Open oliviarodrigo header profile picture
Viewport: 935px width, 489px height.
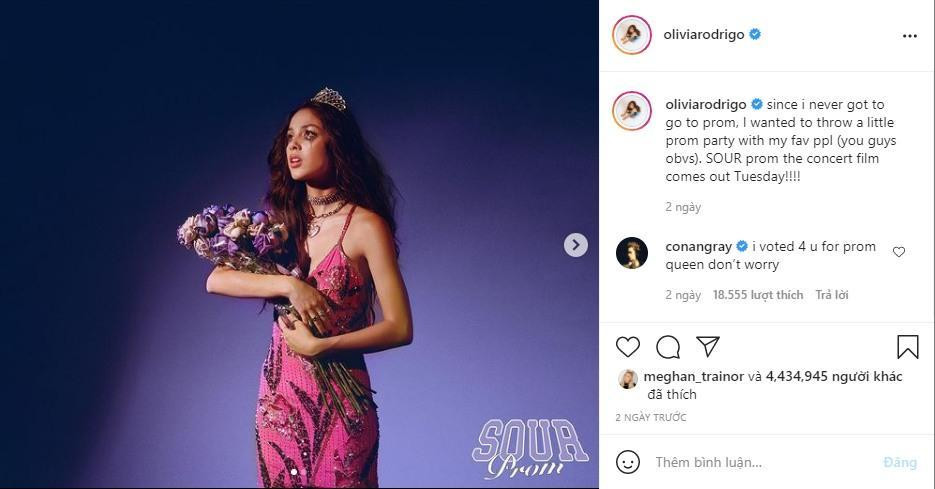click(x=632, y=35)
